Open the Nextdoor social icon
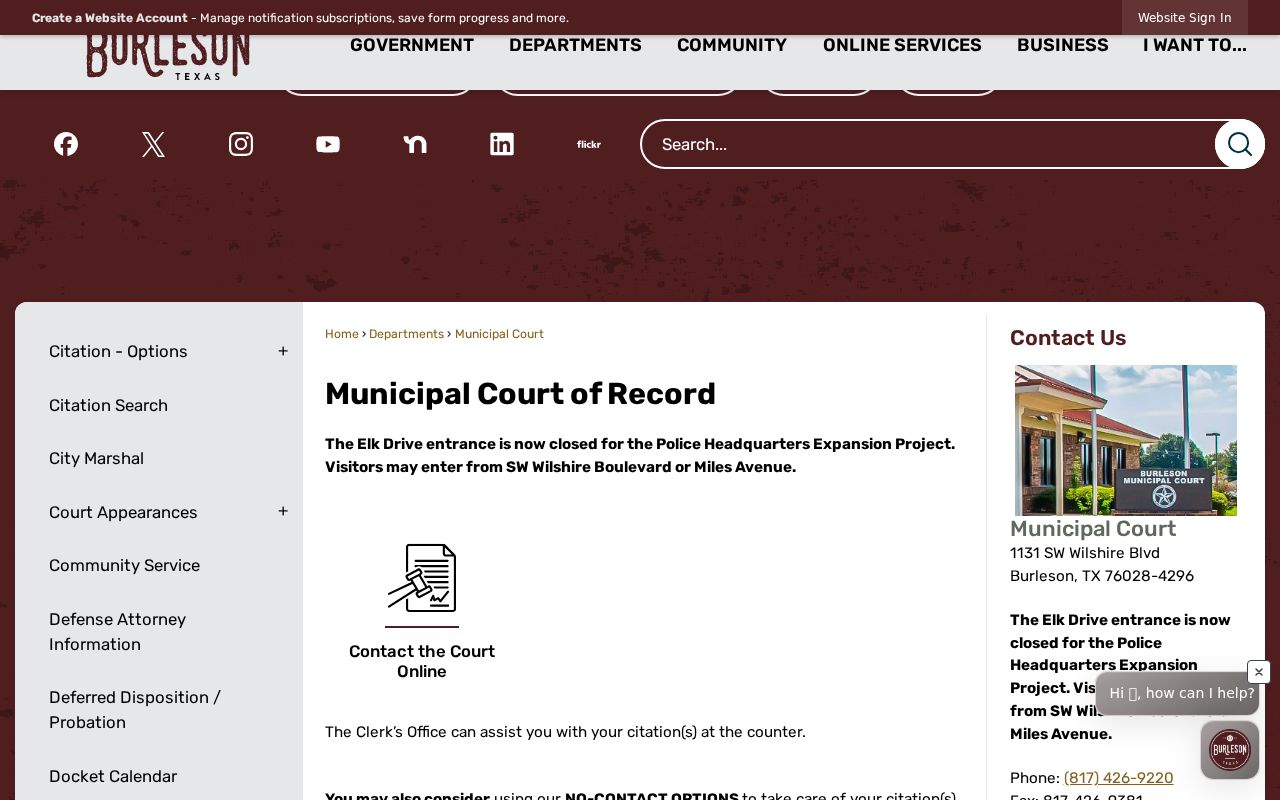The image size is (1280, 800). pos(415,144)
